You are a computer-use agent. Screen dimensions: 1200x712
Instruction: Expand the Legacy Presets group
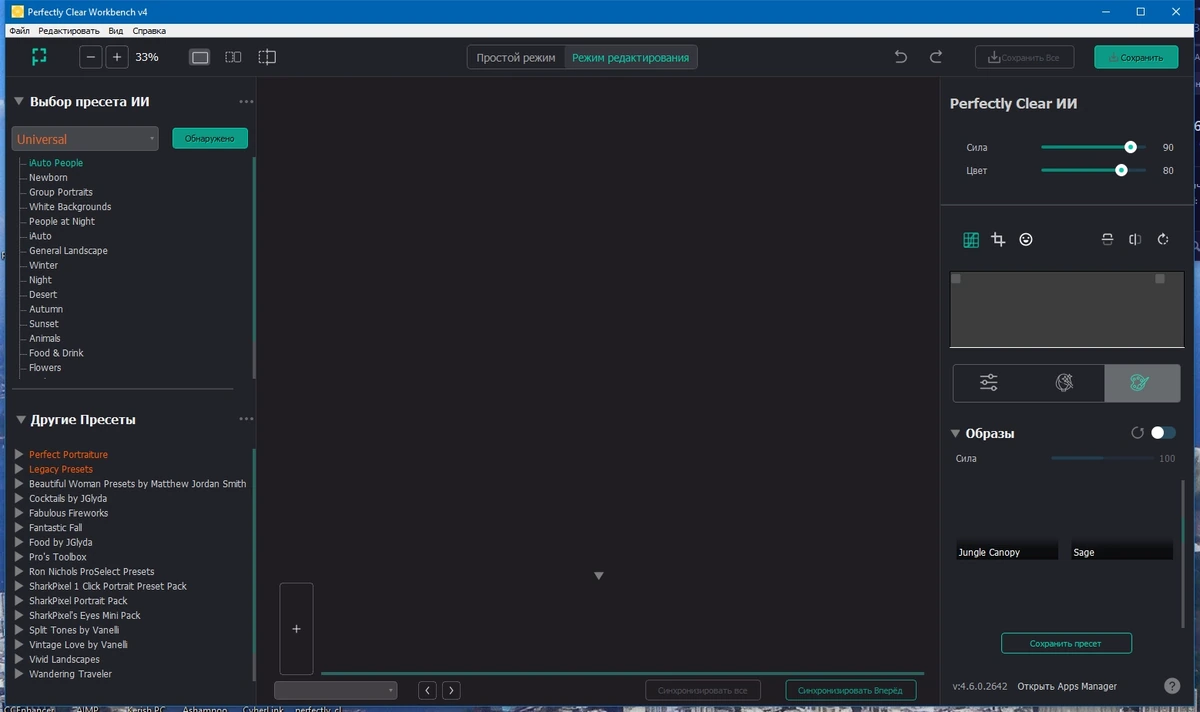(19, 469)
